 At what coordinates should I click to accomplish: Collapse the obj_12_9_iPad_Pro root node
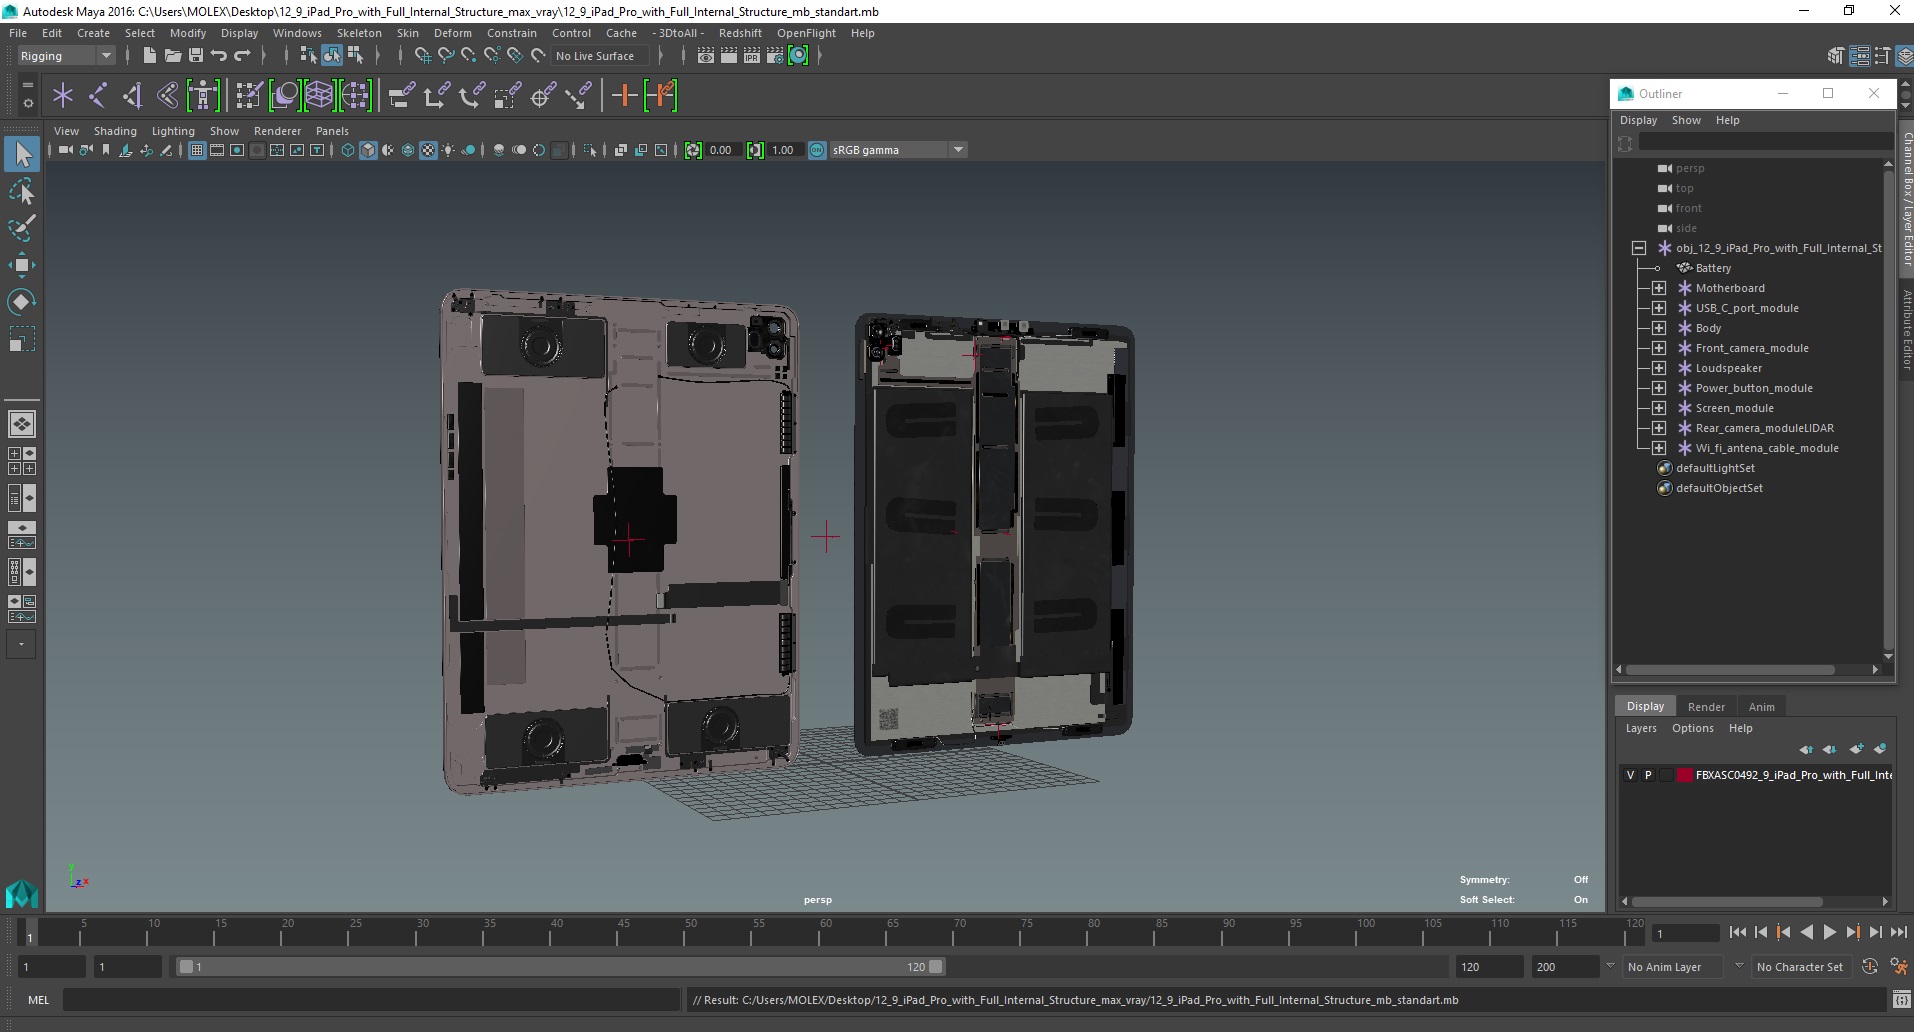(1639, 248)
